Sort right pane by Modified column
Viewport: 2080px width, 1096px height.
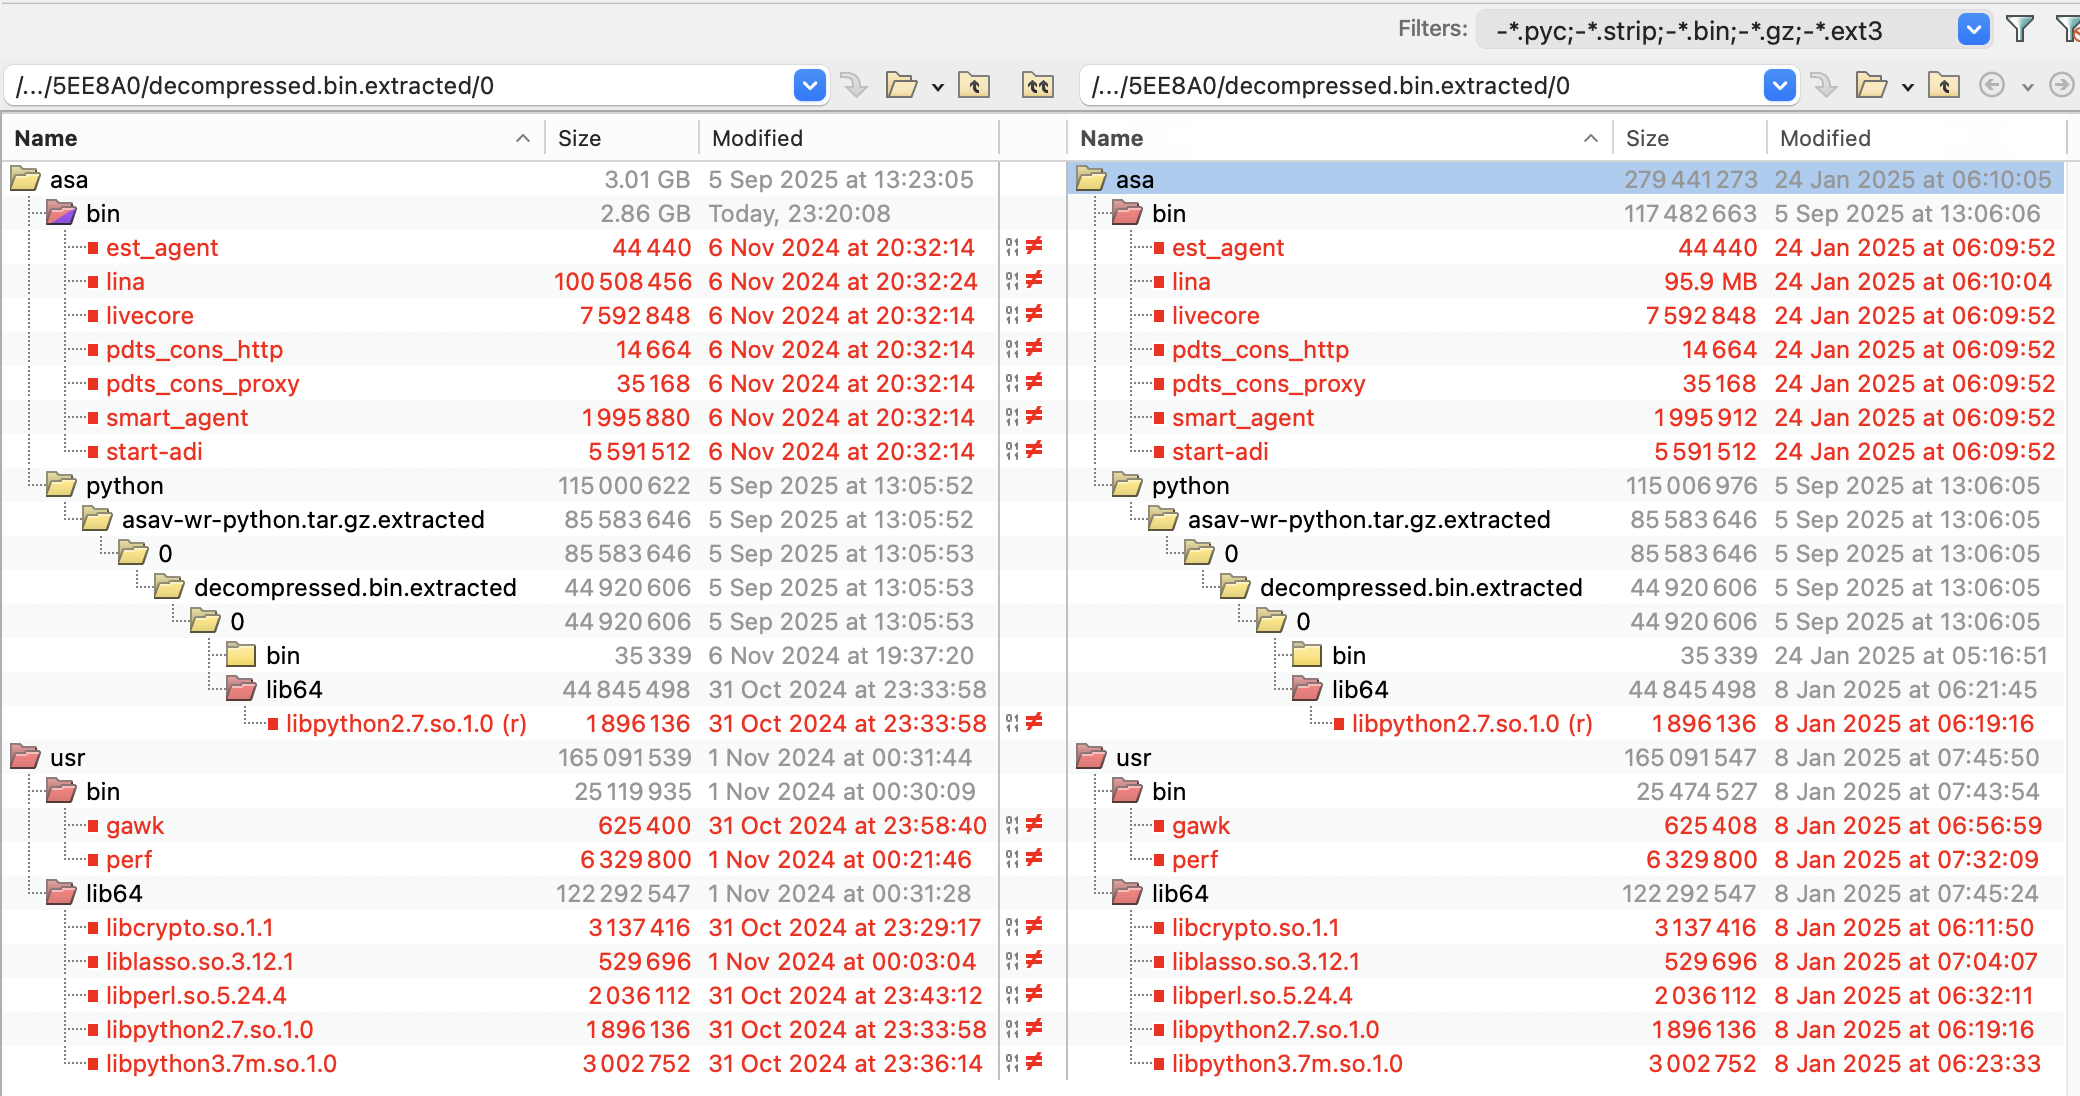click(1824, 138)
